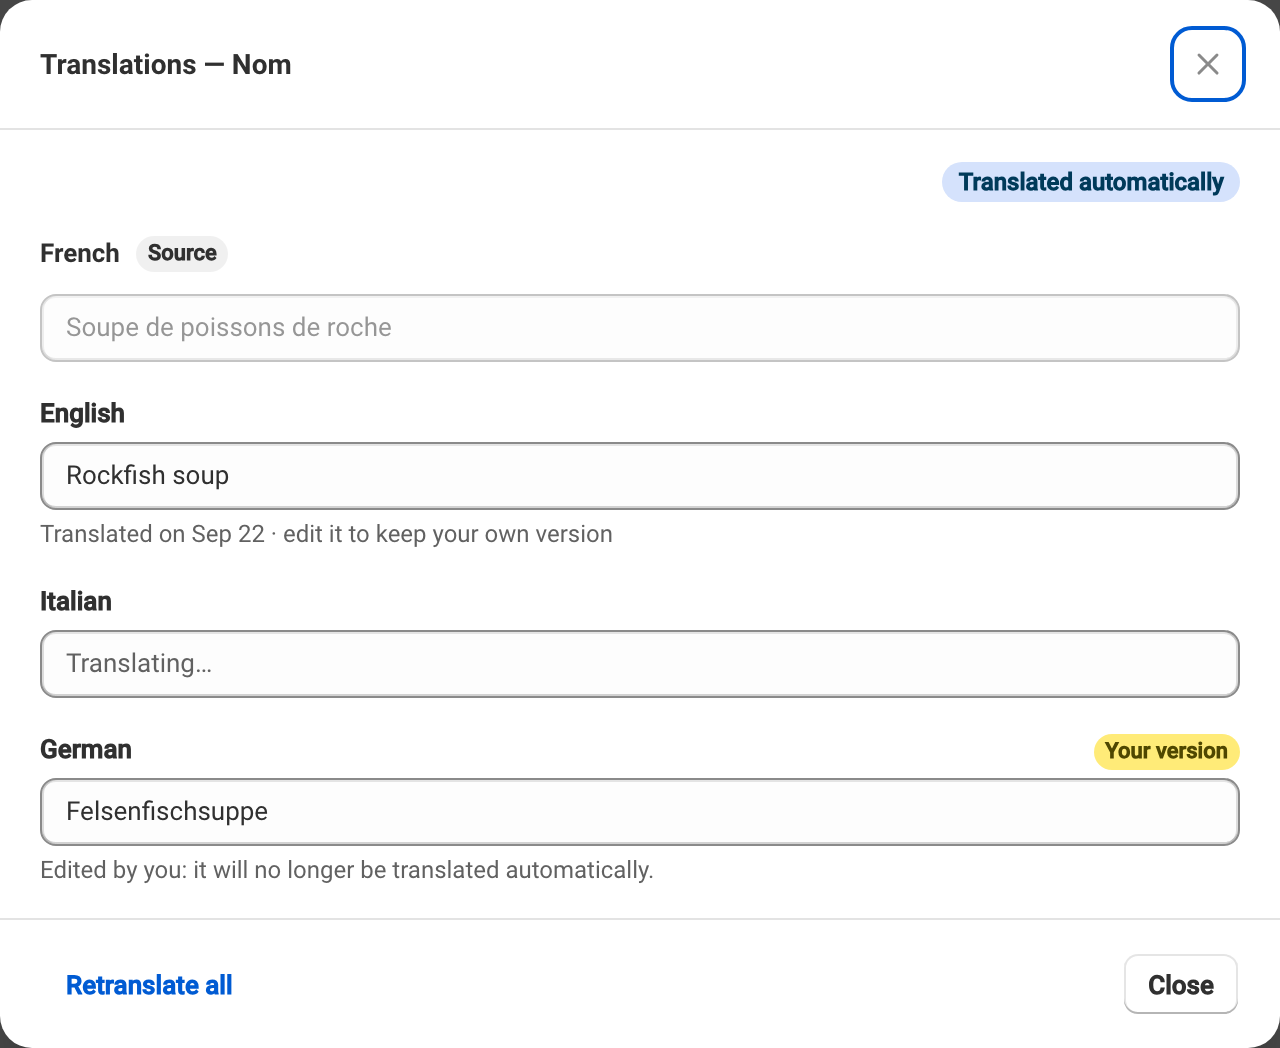Viewport: 1280px width, 1048px height.
Task: Click the 'Translated on Sep 22' hint text
Action: (x=326, y=534)
